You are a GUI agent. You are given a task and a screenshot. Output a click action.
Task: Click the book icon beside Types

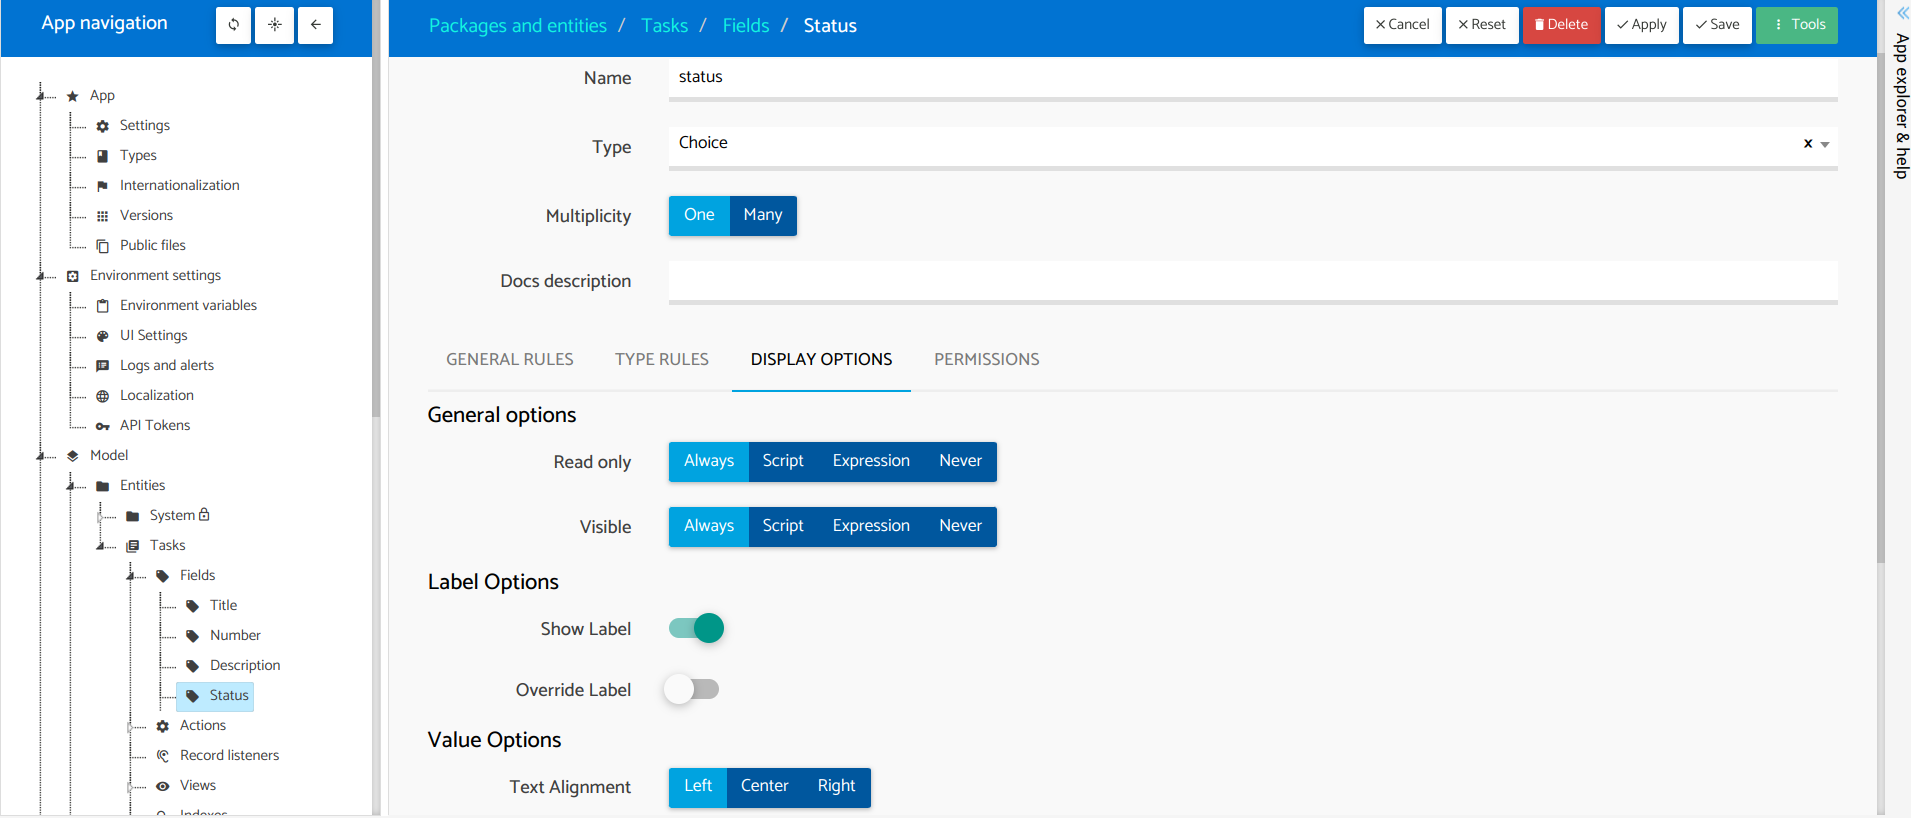(x=103, y=156)
